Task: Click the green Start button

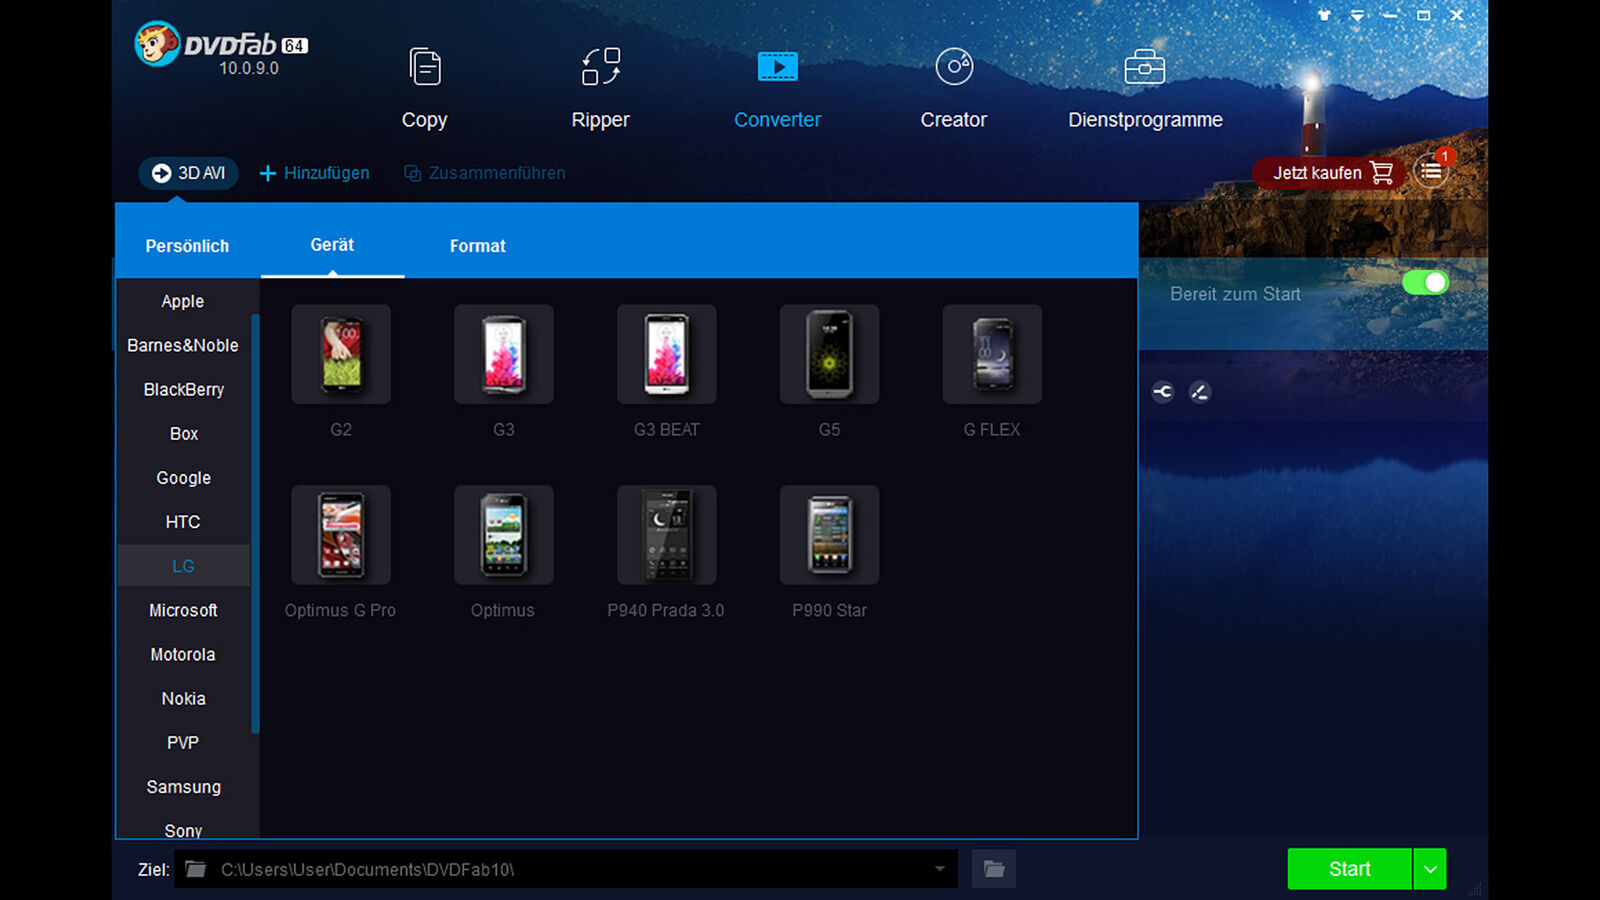Action: [1348, 868]
